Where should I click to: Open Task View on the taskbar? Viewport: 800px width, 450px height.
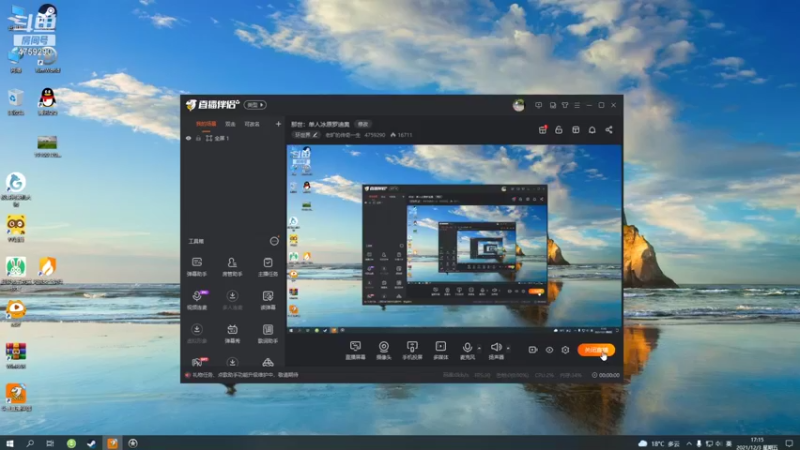(x=50, y=443)
